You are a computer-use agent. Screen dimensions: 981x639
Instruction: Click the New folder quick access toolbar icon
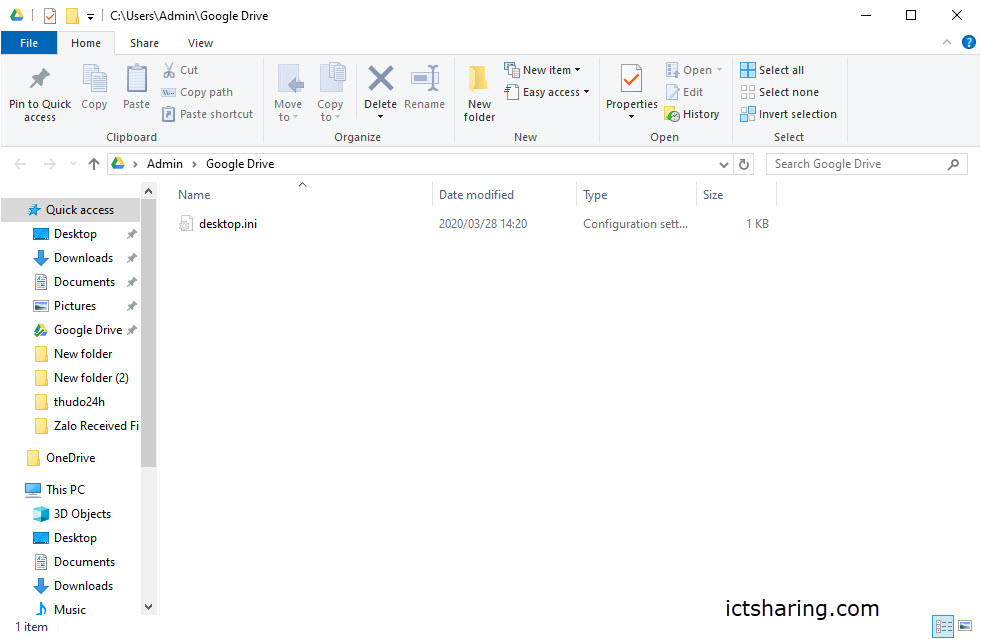[x=73, y=16]
